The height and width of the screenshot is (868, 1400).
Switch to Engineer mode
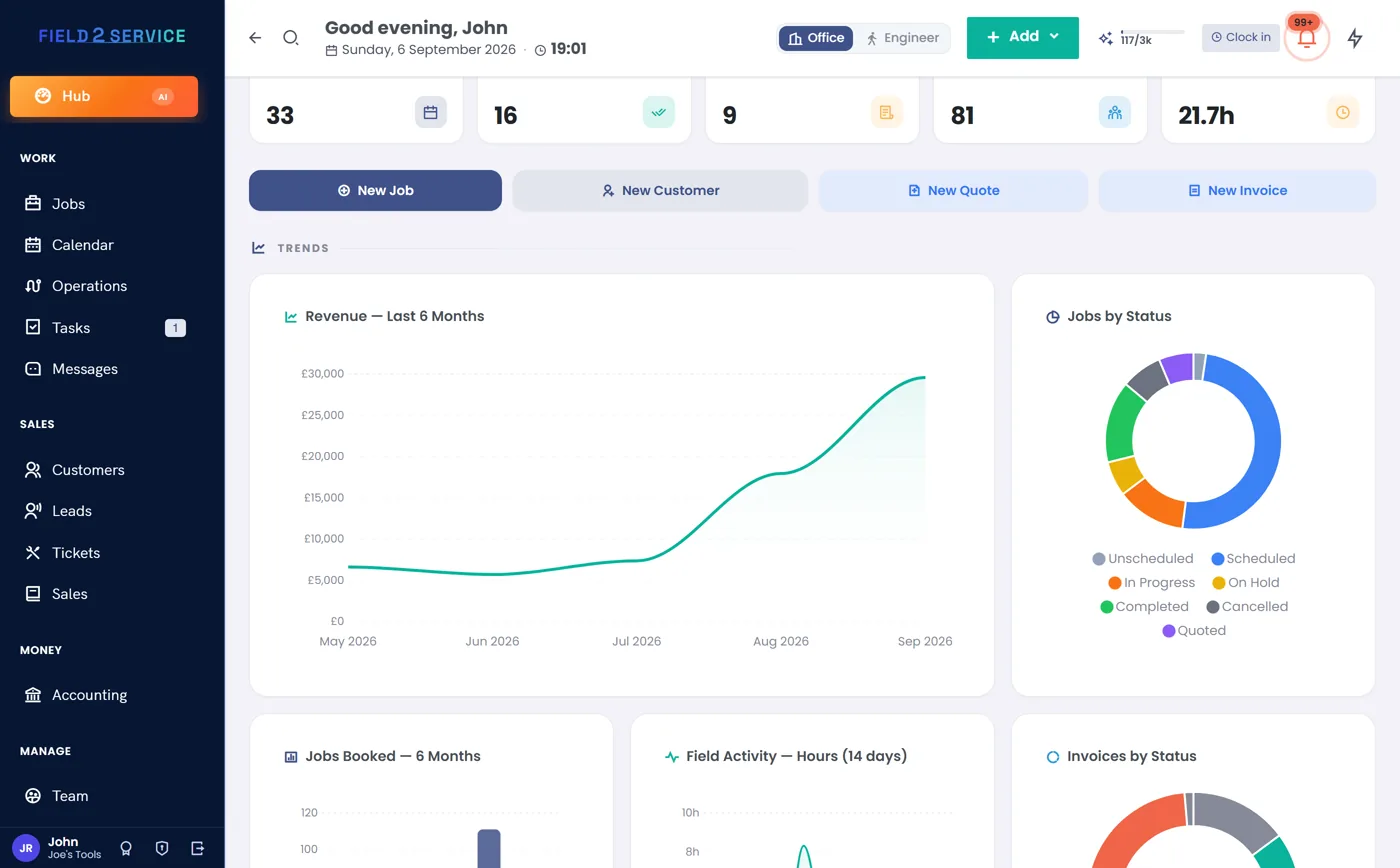903,38
